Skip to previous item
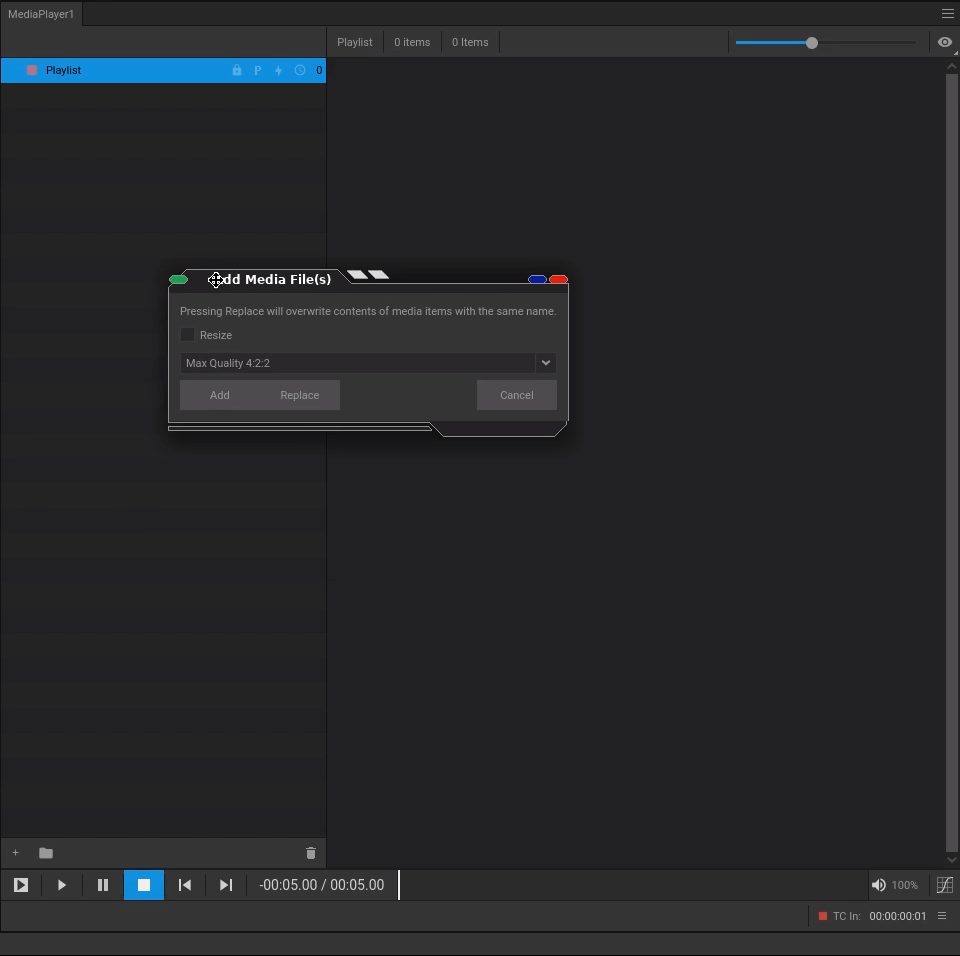This screenshot has width=960, height=956. point(184,884)
